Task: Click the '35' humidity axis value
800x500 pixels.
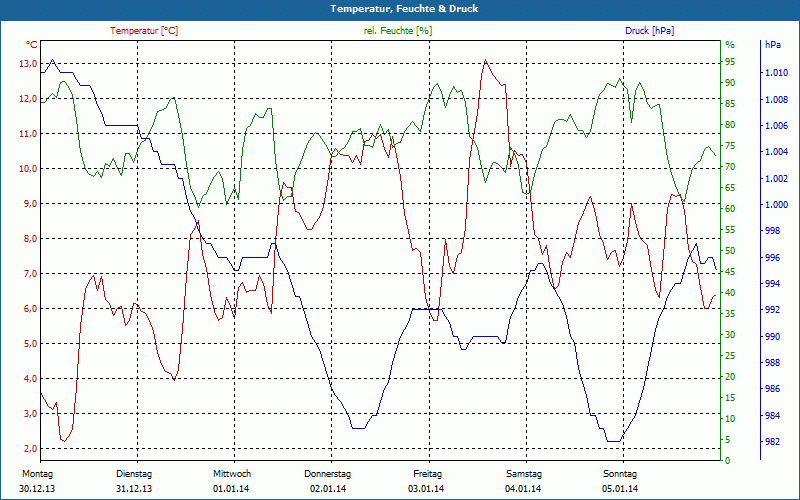Action: coord(730,314)
